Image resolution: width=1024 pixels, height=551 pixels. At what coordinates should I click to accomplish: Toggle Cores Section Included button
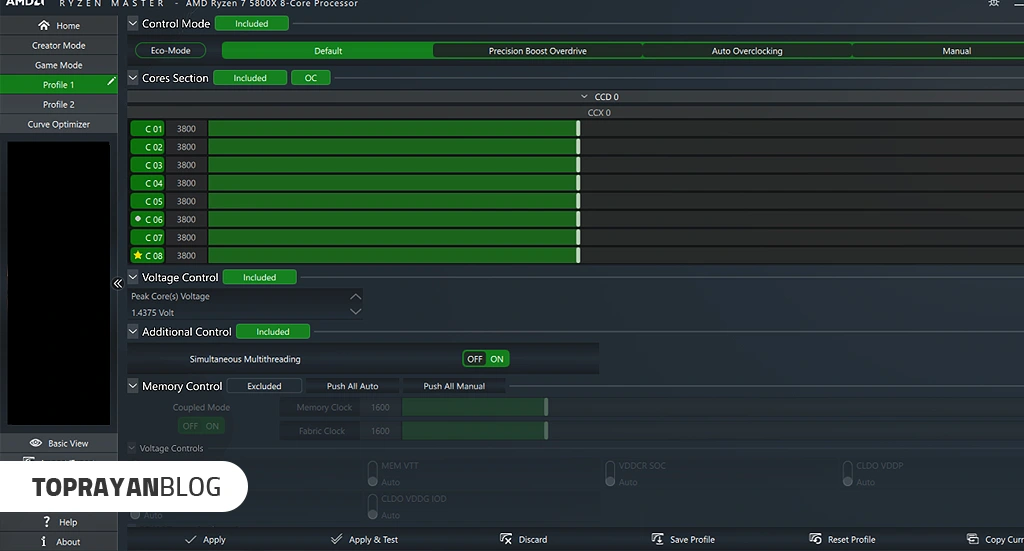[250, 78]
